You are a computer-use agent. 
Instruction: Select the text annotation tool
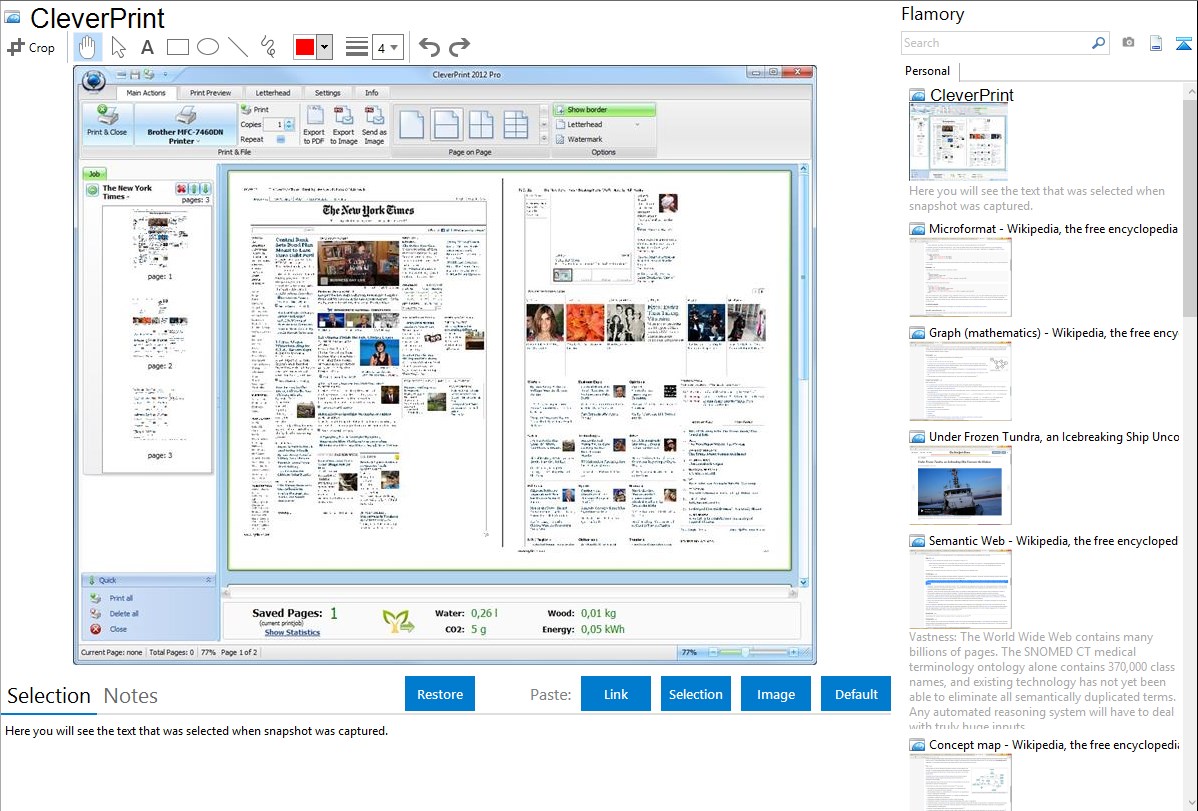[147, 47]
